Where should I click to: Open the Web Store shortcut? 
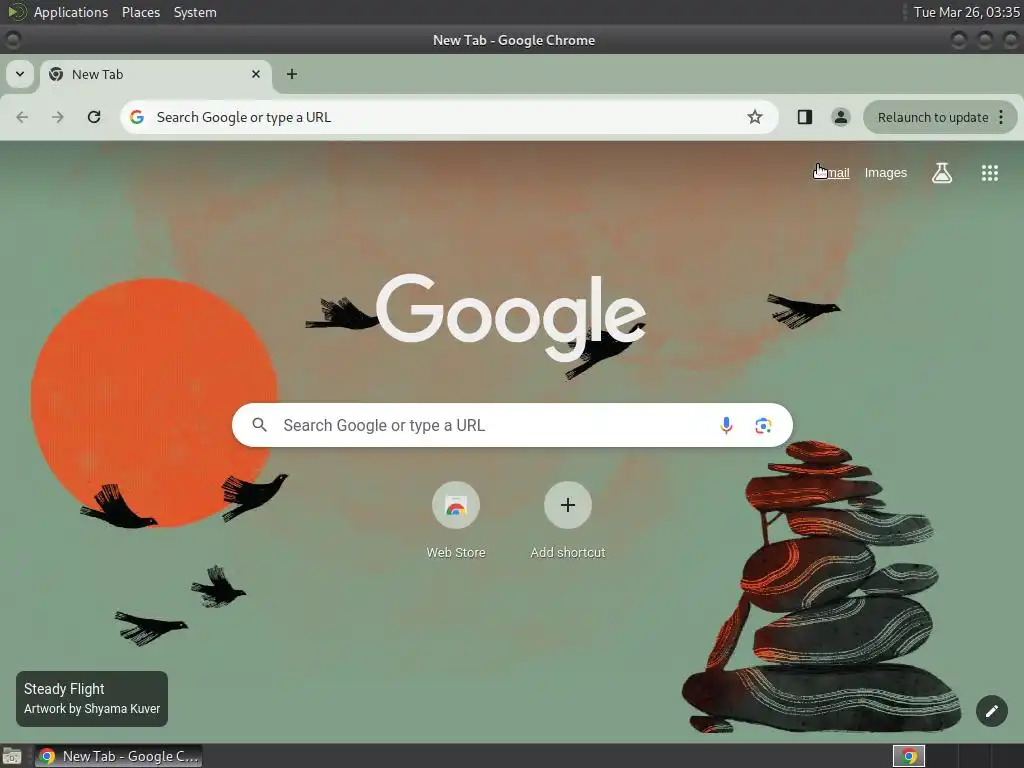pos(456,505)
